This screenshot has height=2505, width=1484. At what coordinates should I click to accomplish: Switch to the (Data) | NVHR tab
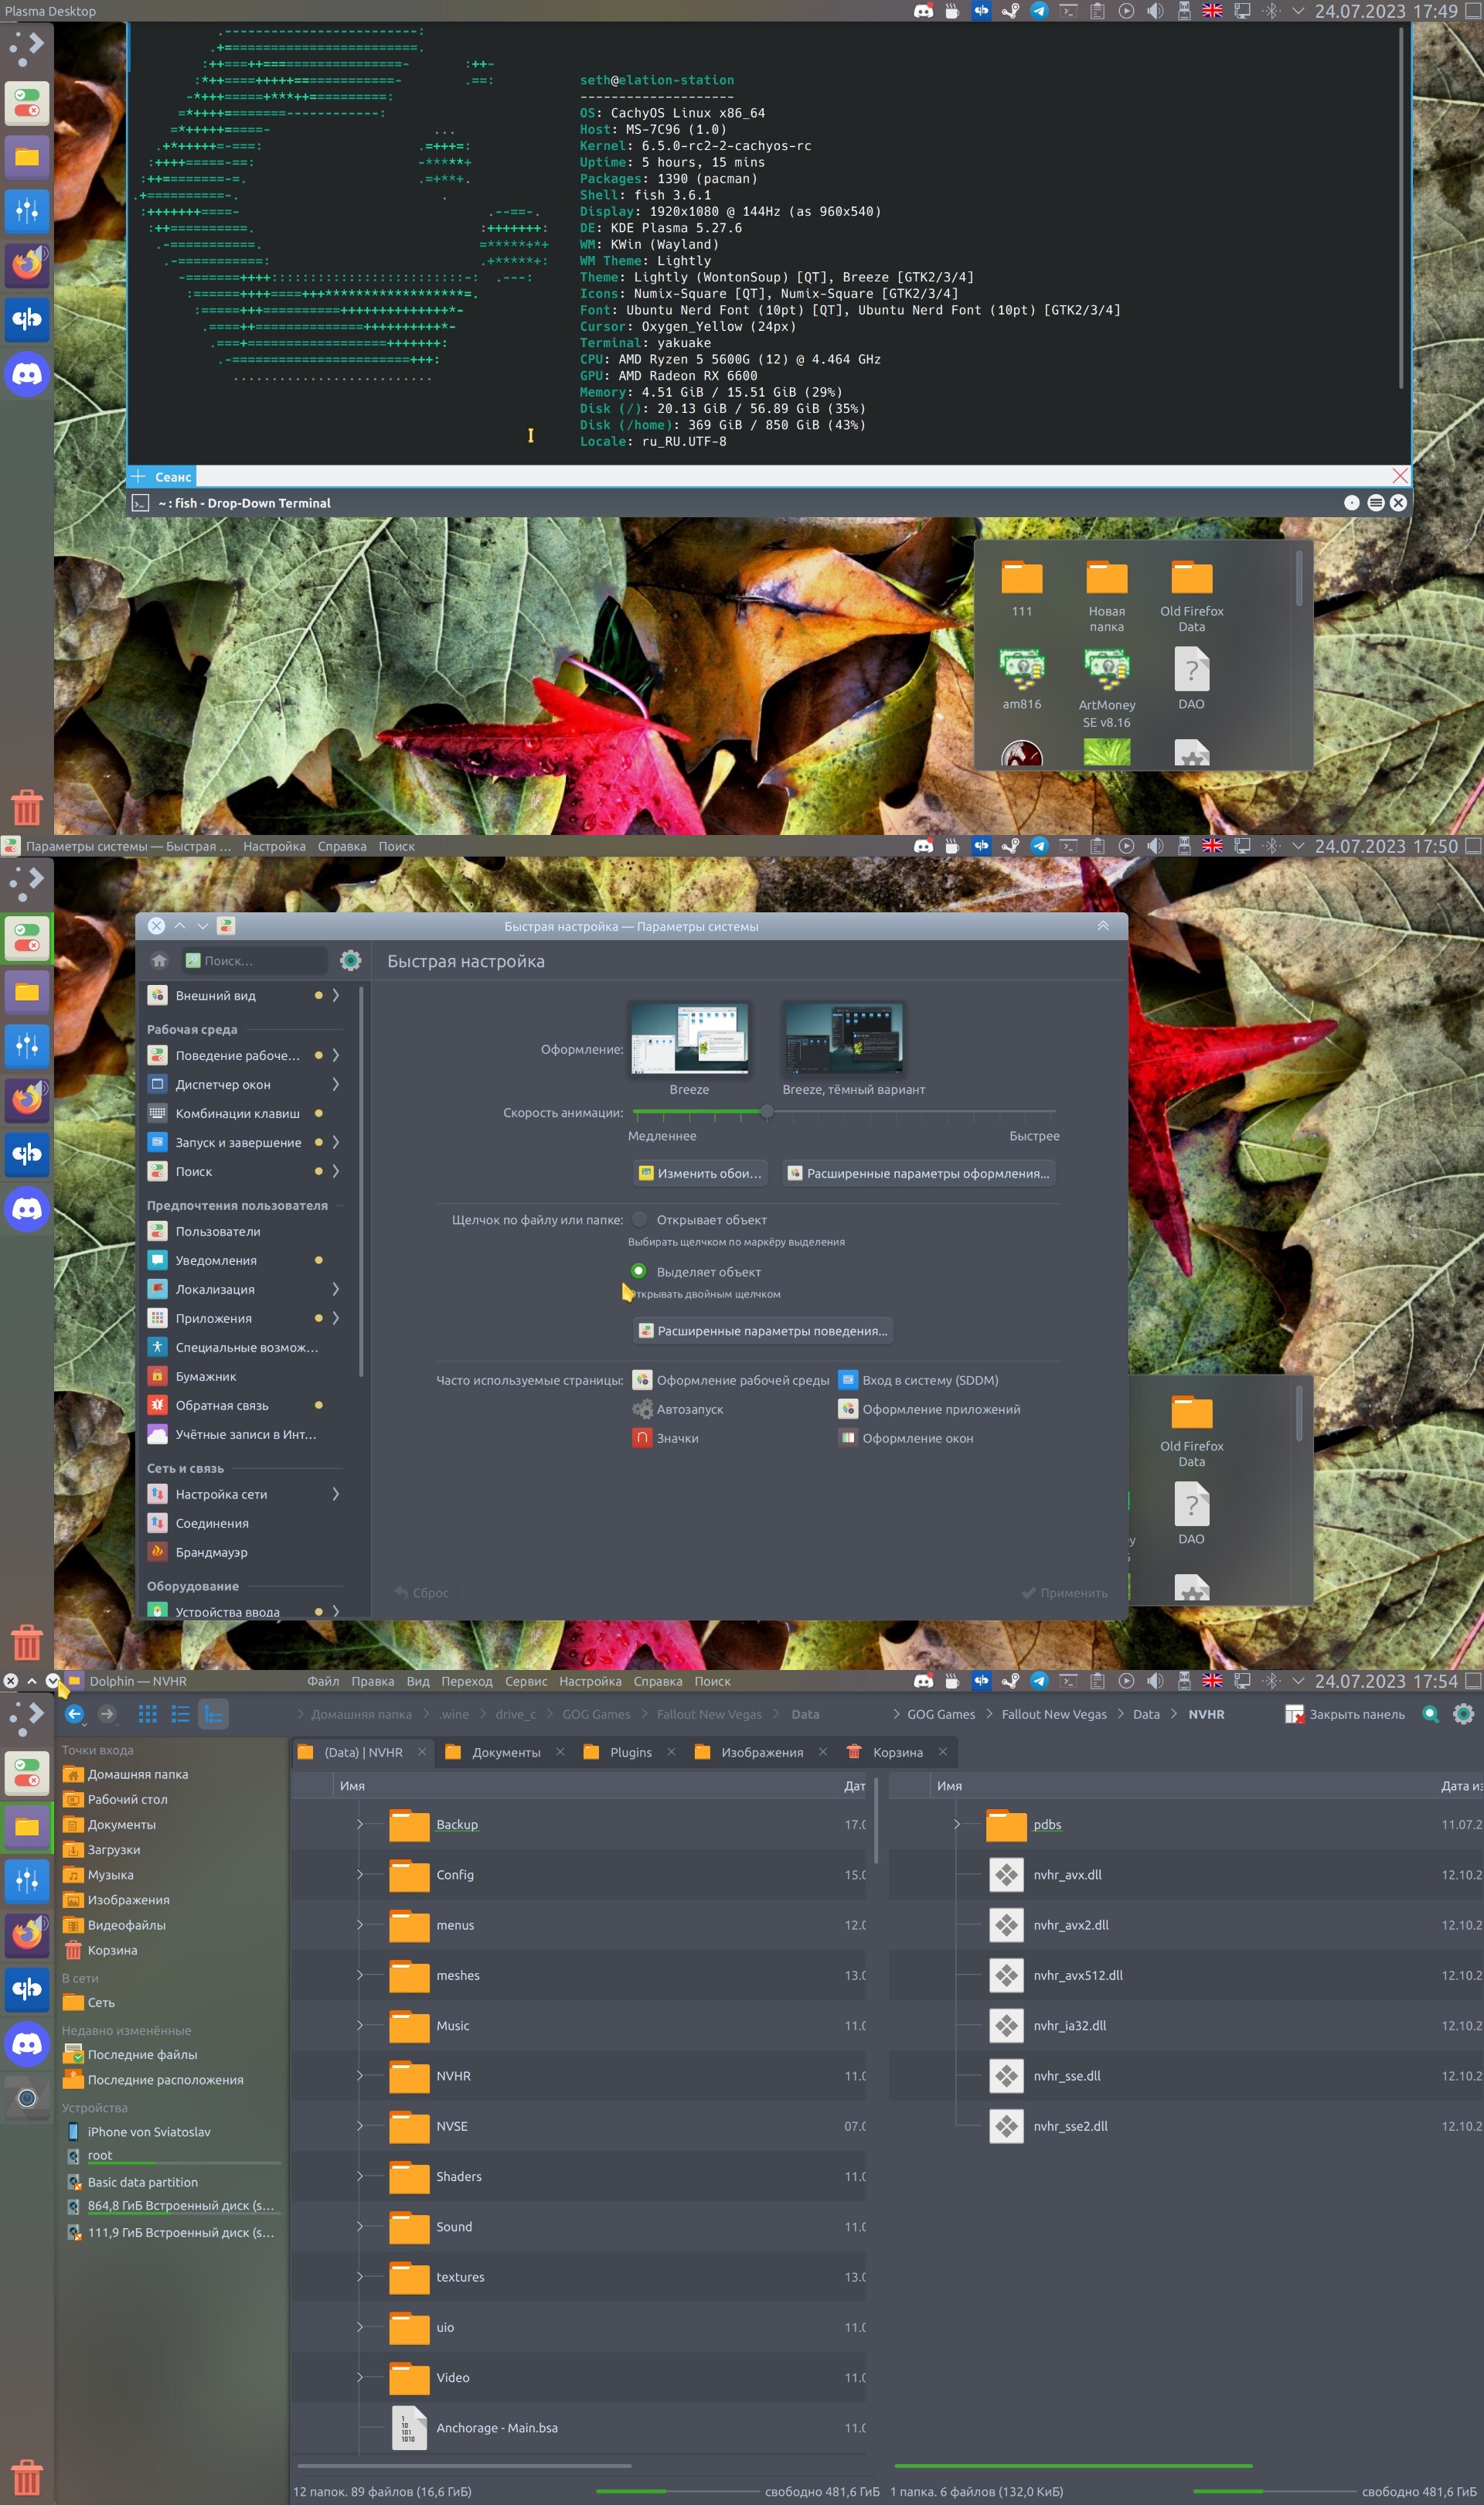363,1752
